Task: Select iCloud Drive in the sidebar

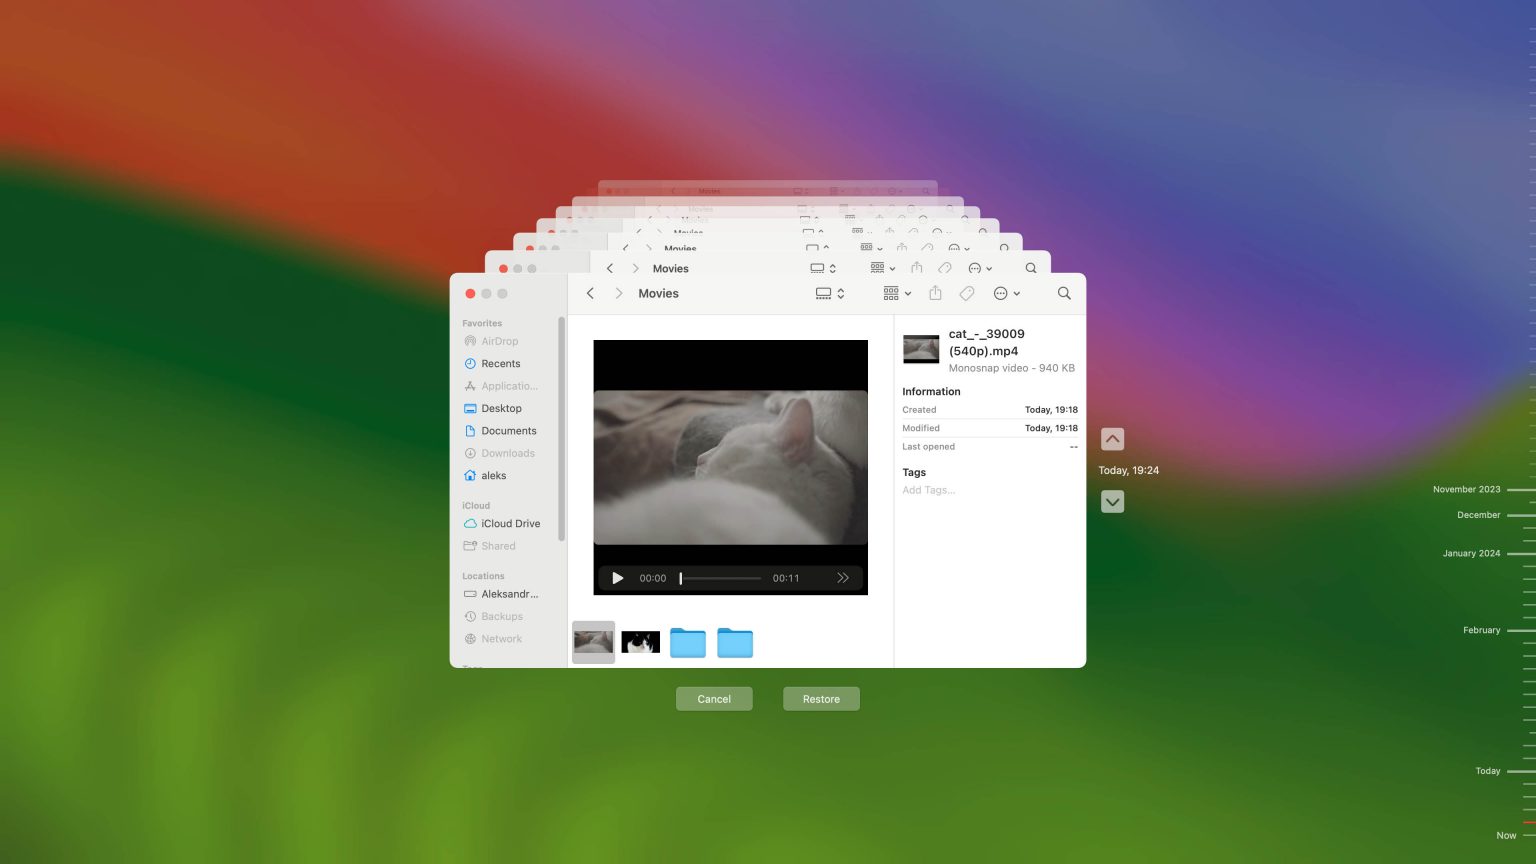Action: [x=510, y=523]
